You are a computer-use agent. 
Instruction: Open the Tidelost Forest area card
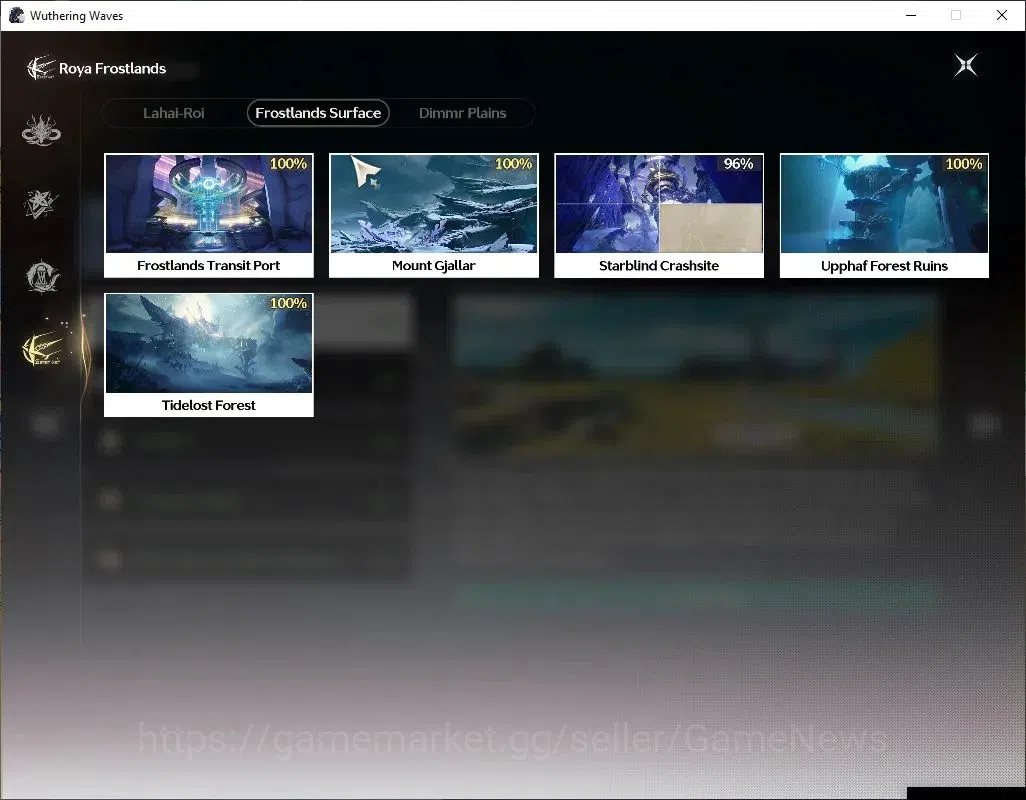[209, 355]
